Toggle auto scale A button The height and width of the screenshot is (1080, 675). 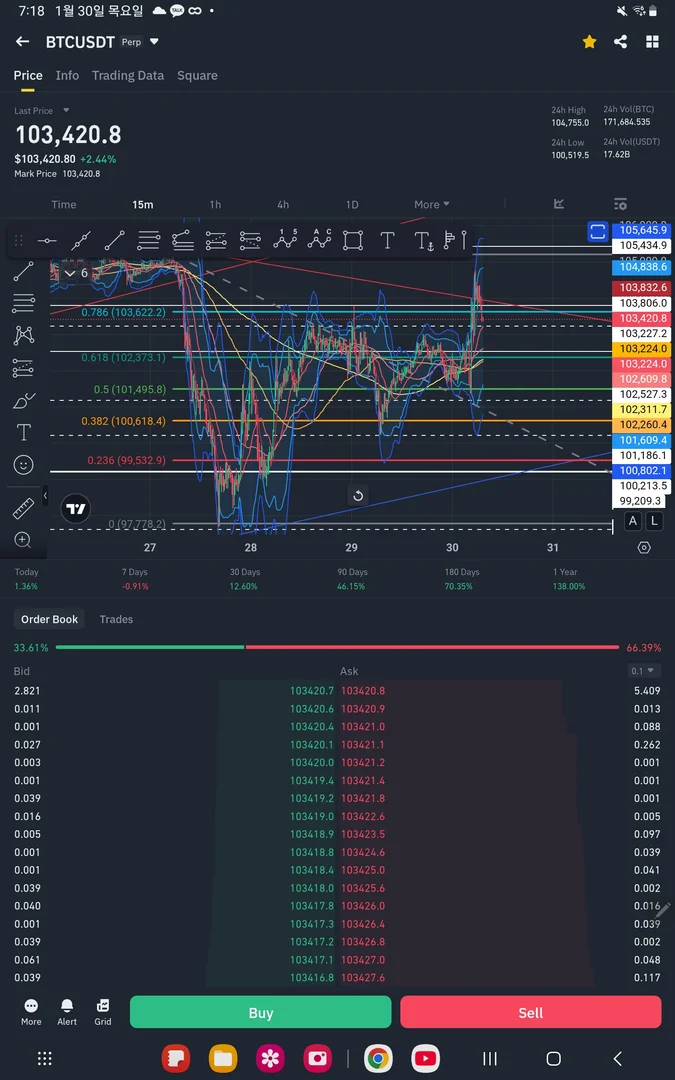tap(633, 521)
